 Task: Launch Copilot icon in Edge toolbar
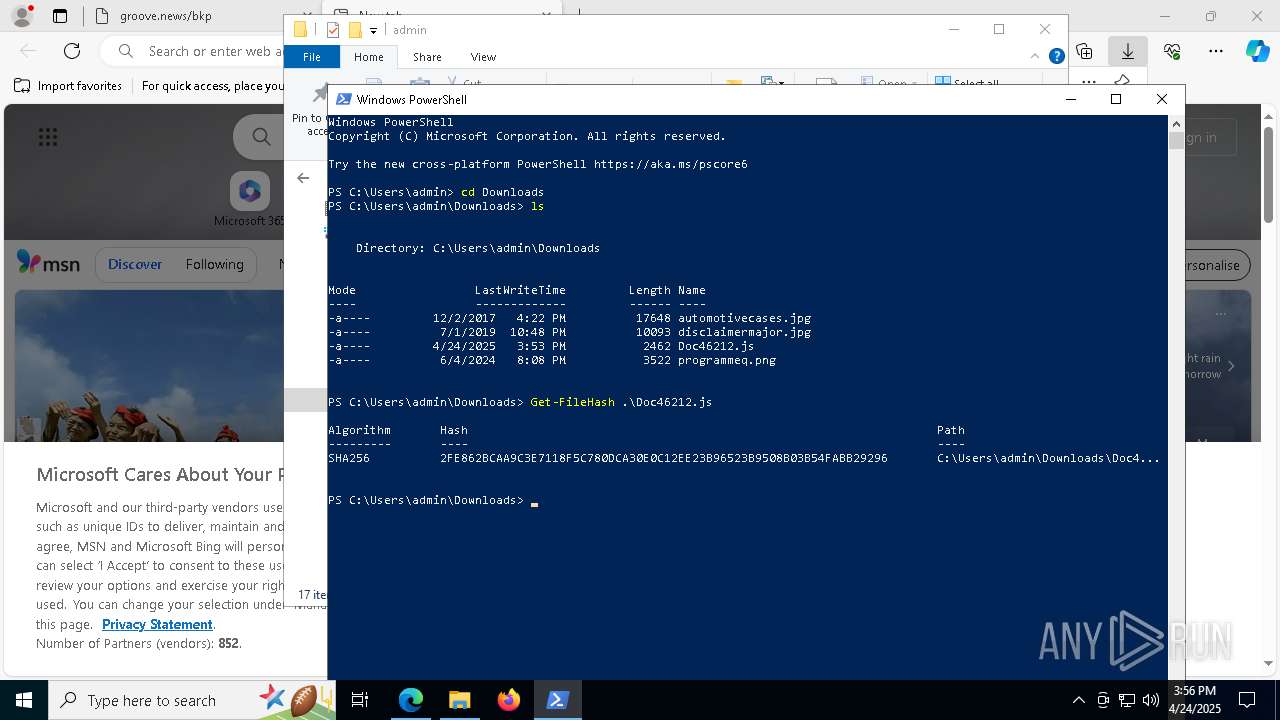[1257, 51]
